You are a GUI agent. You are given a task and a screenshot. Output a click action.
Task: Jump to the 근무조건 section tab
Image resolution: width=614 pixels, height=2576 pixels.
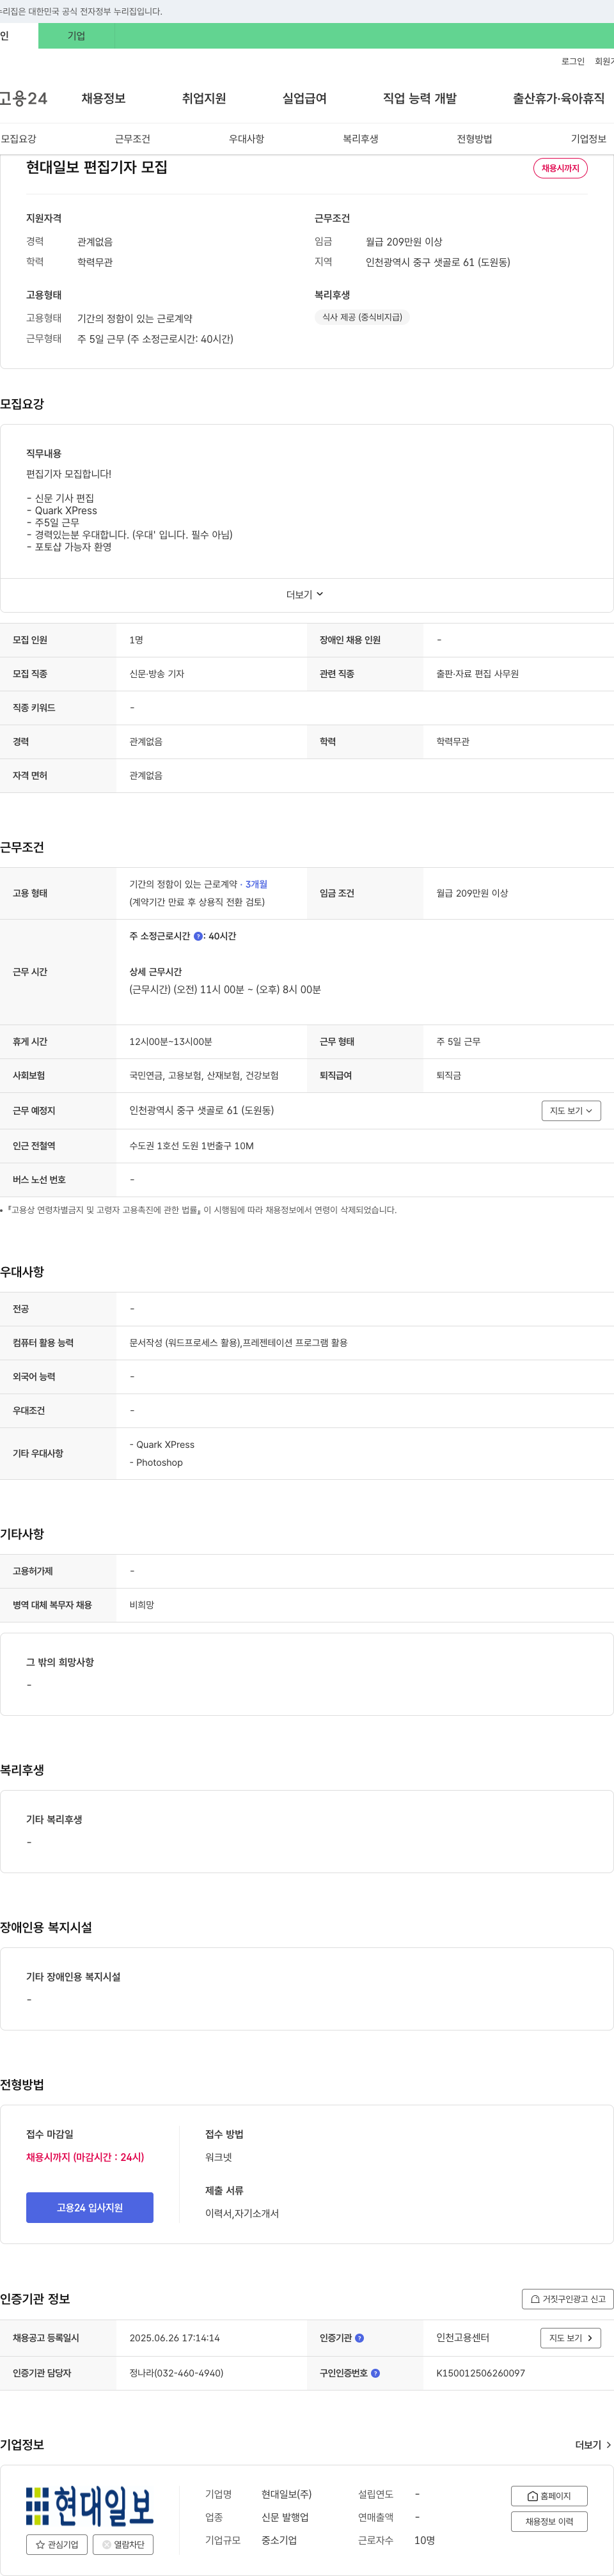pyautogui.click(x=132, y=139)
